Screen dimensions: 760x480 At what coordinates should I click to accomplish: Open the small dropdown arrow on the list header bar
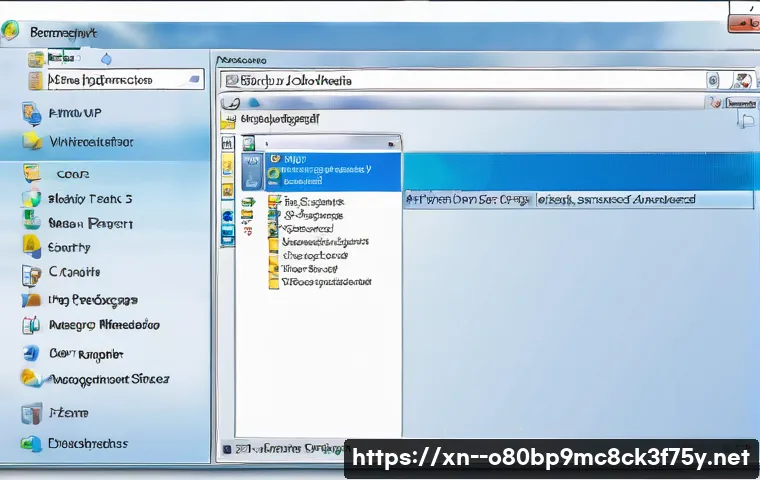tap(391, 144)
